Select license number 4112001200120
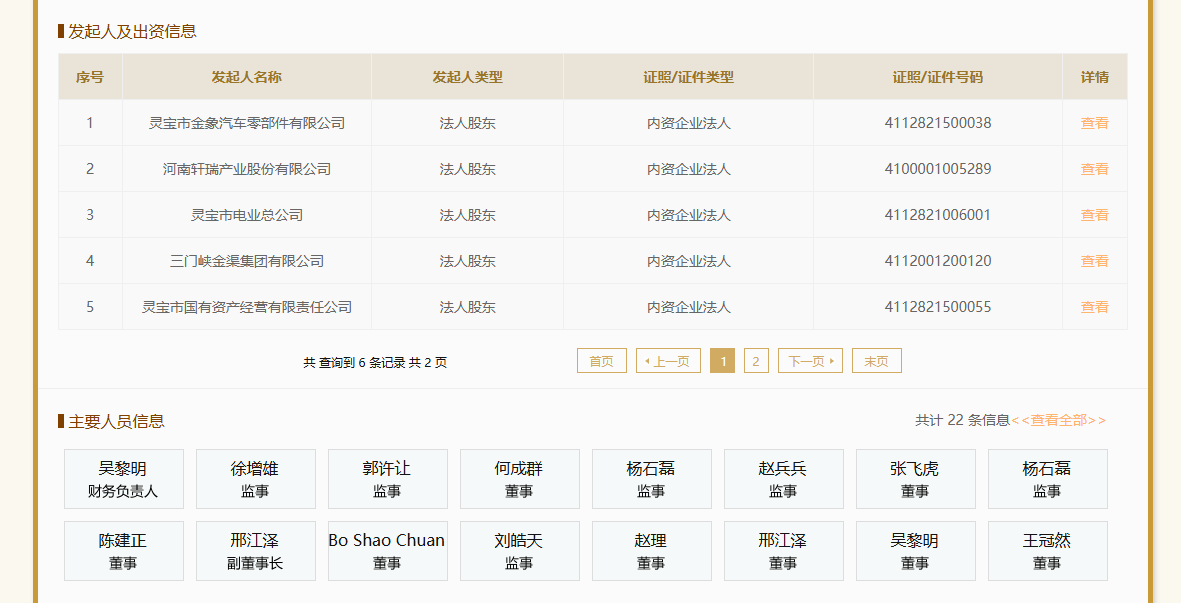The height and width of the screenshot is (603, 1181). 938,260
